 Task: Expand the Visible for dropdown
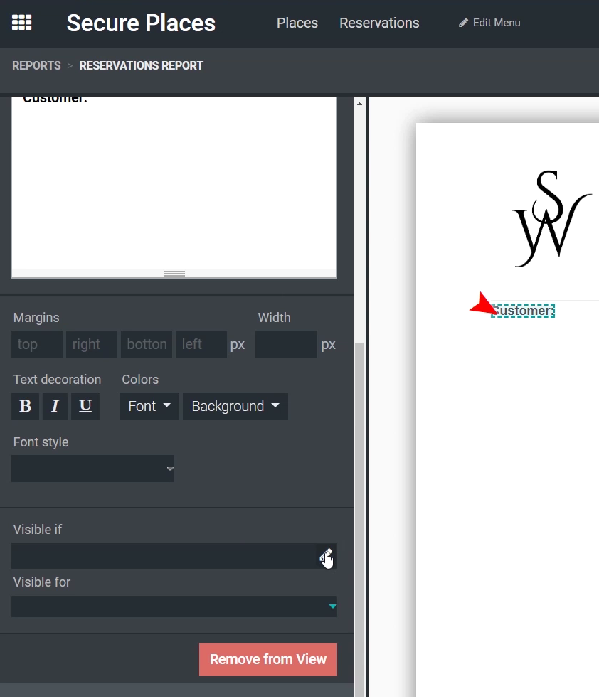pyautogui.click(x=174, y=606)
